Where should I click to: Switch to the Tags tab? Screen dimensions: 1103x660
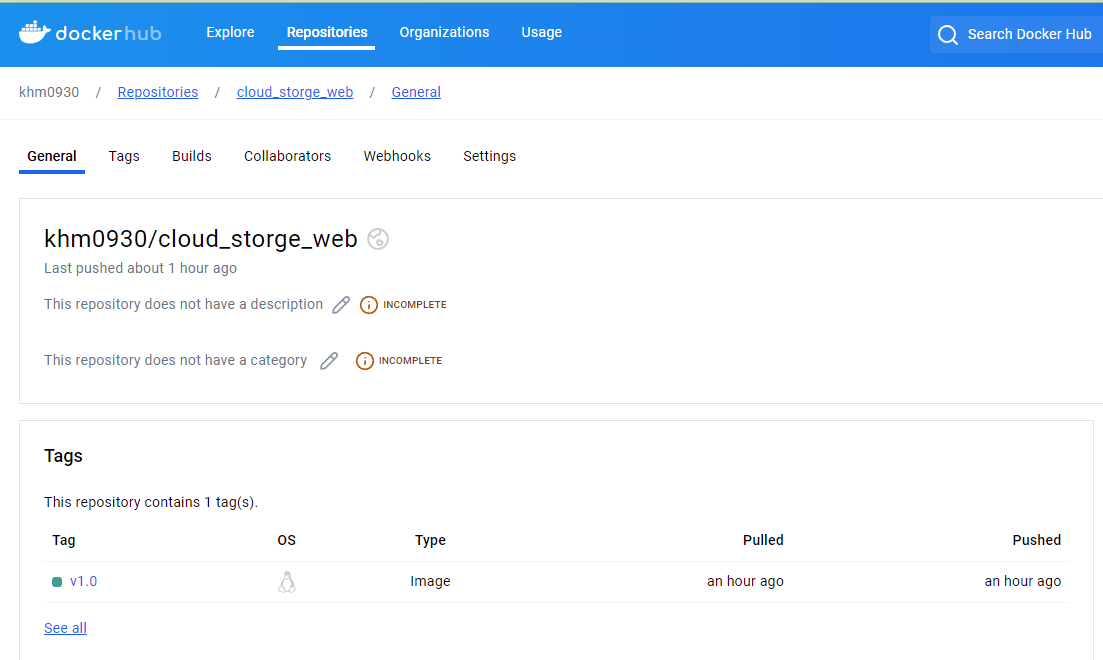(x=124, y=156)
